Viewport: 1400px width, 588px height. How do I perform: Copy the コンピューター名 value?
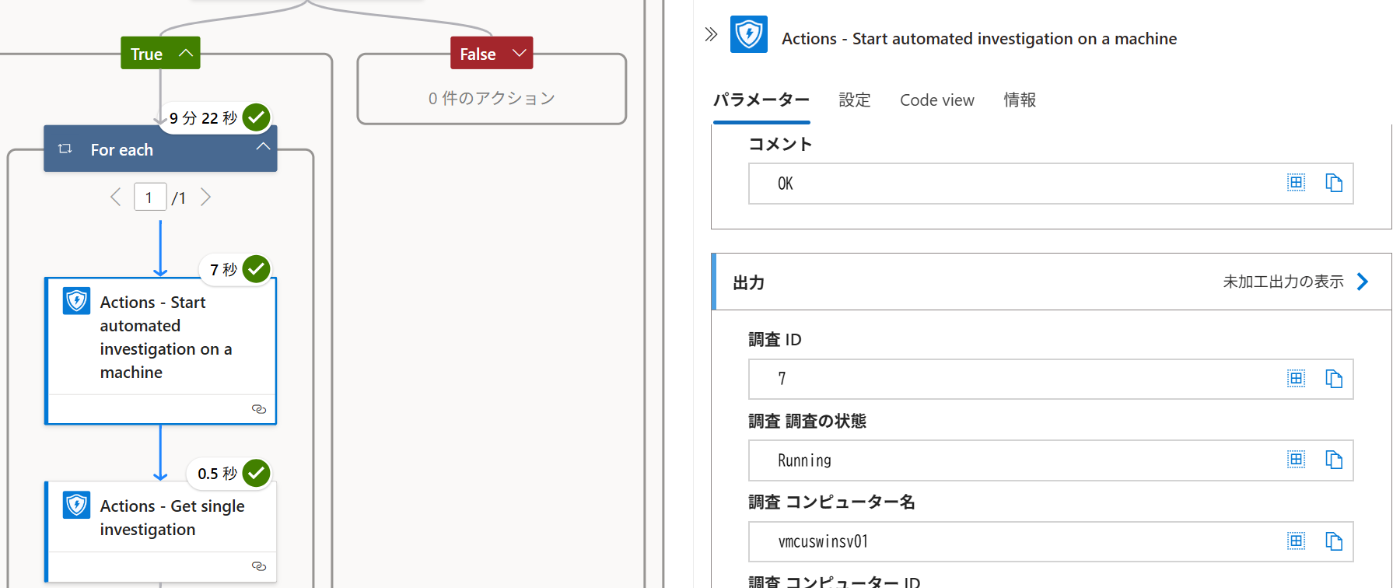1333,541
